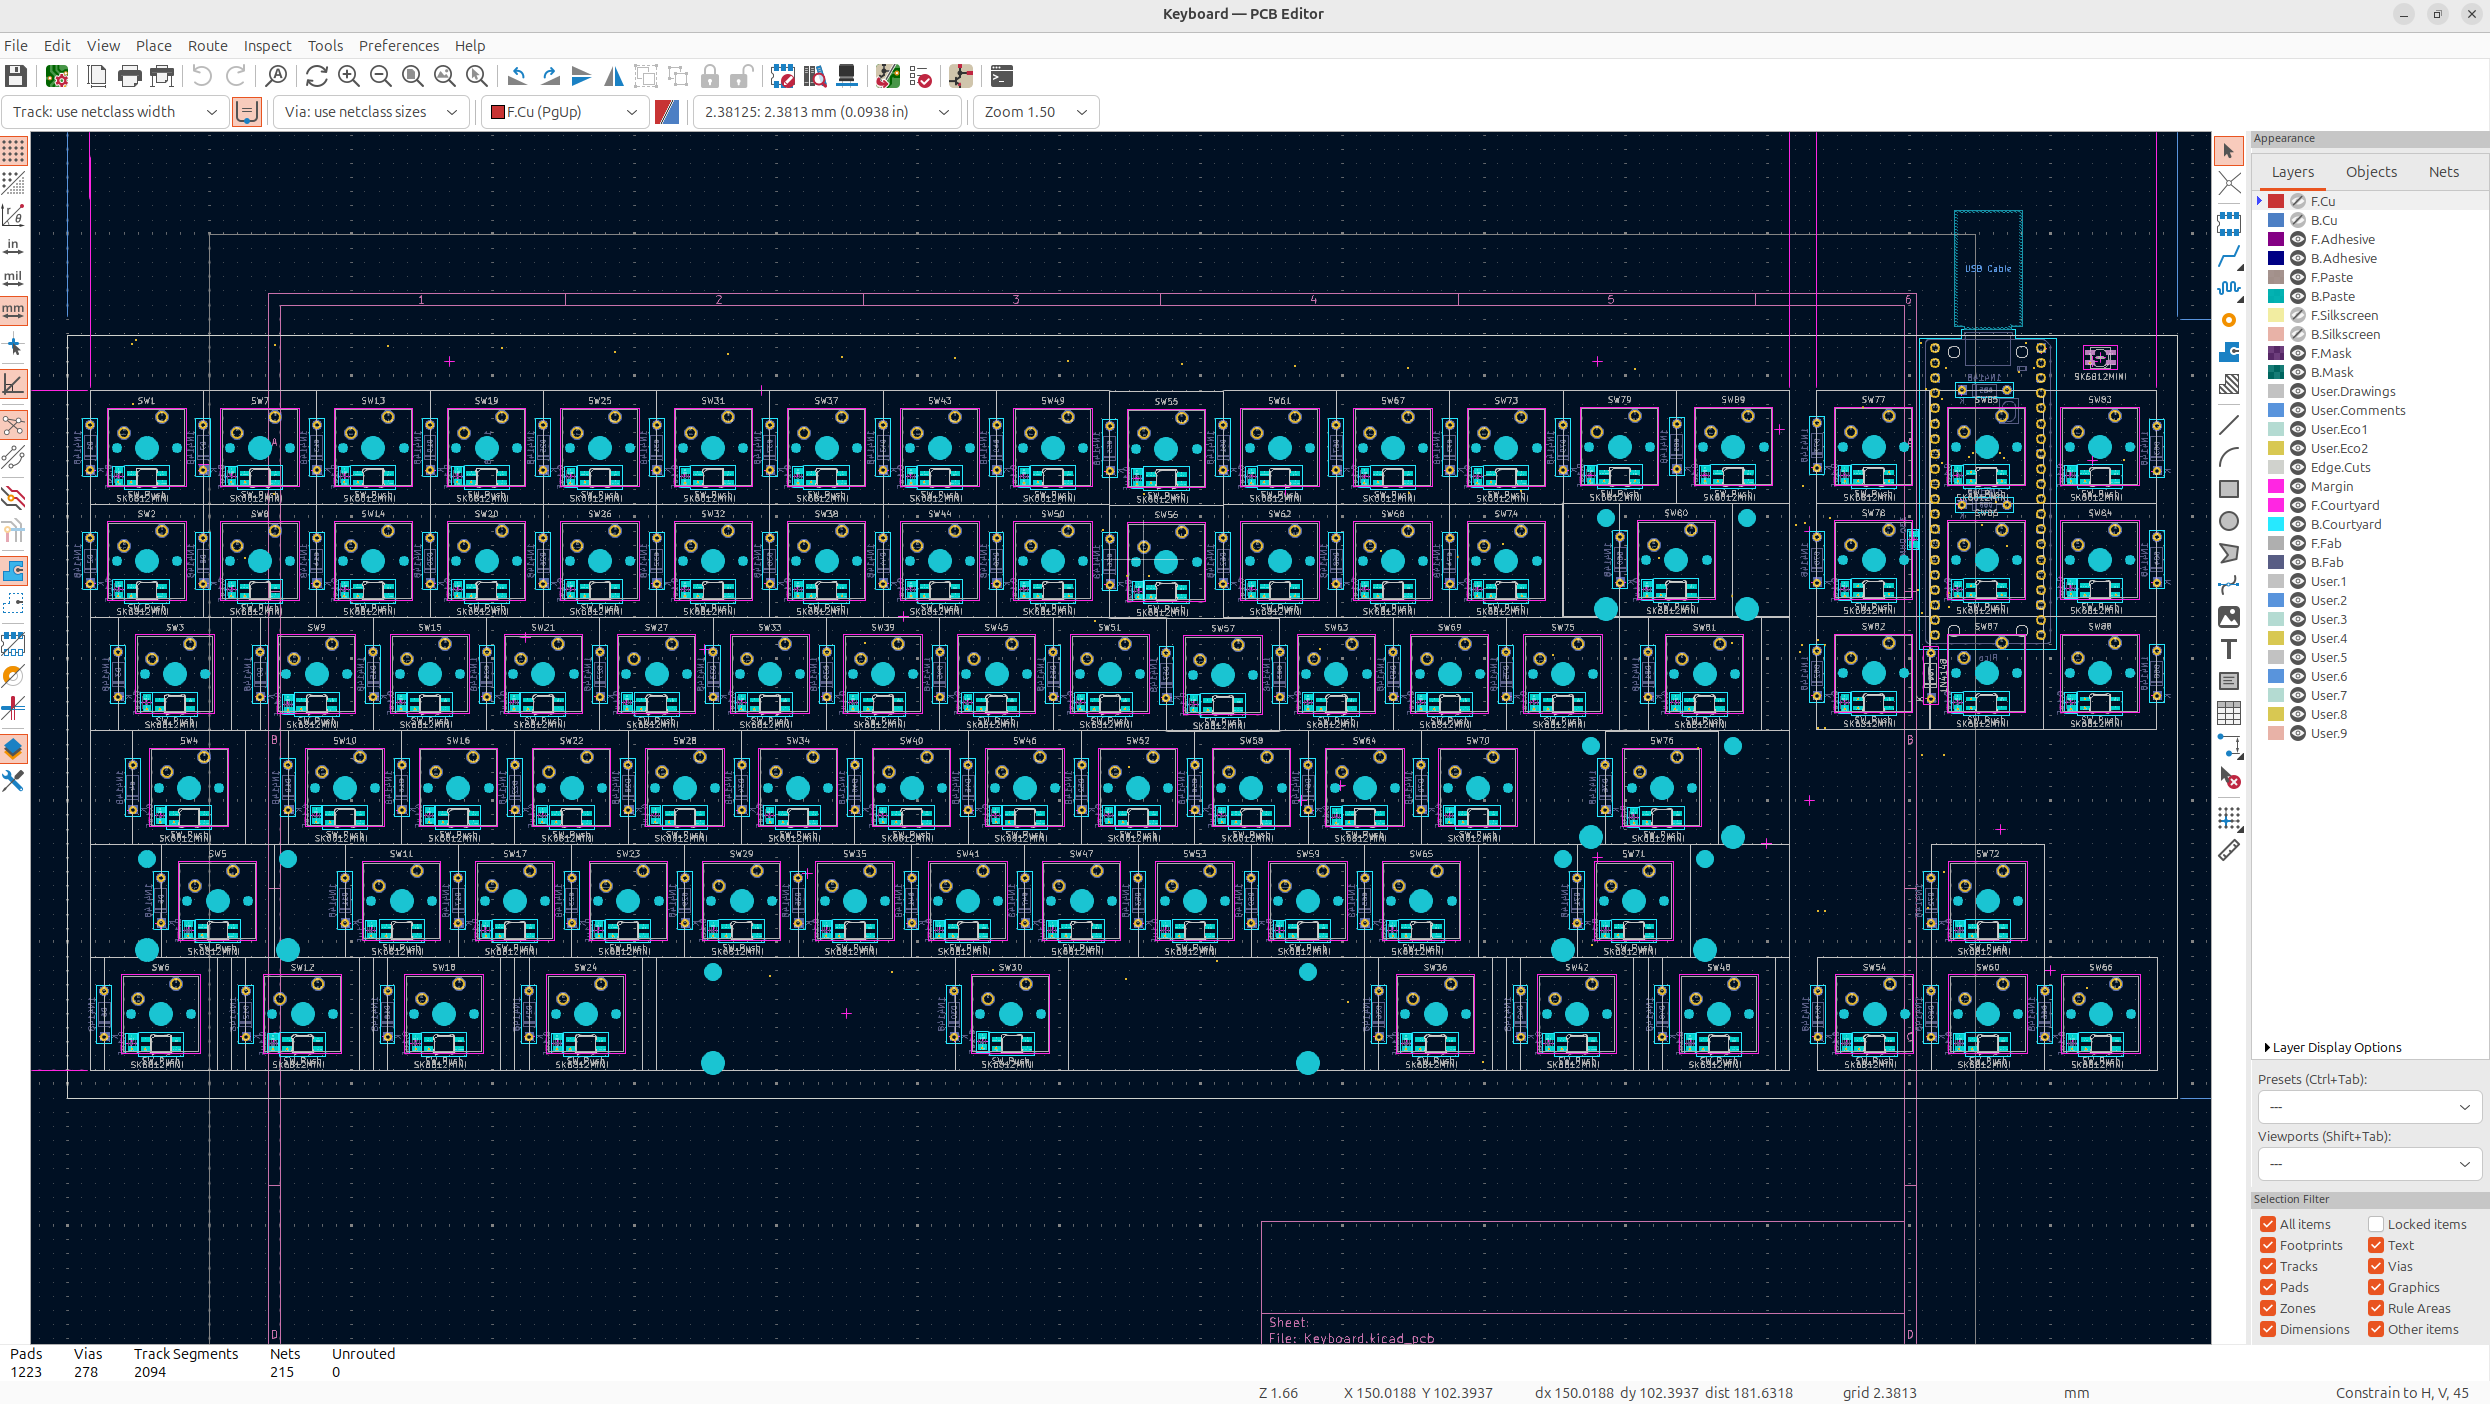Viewport: 2490px width, 1404px height.
Task: Mirror the selected item
Action: [x=614, y=76]
